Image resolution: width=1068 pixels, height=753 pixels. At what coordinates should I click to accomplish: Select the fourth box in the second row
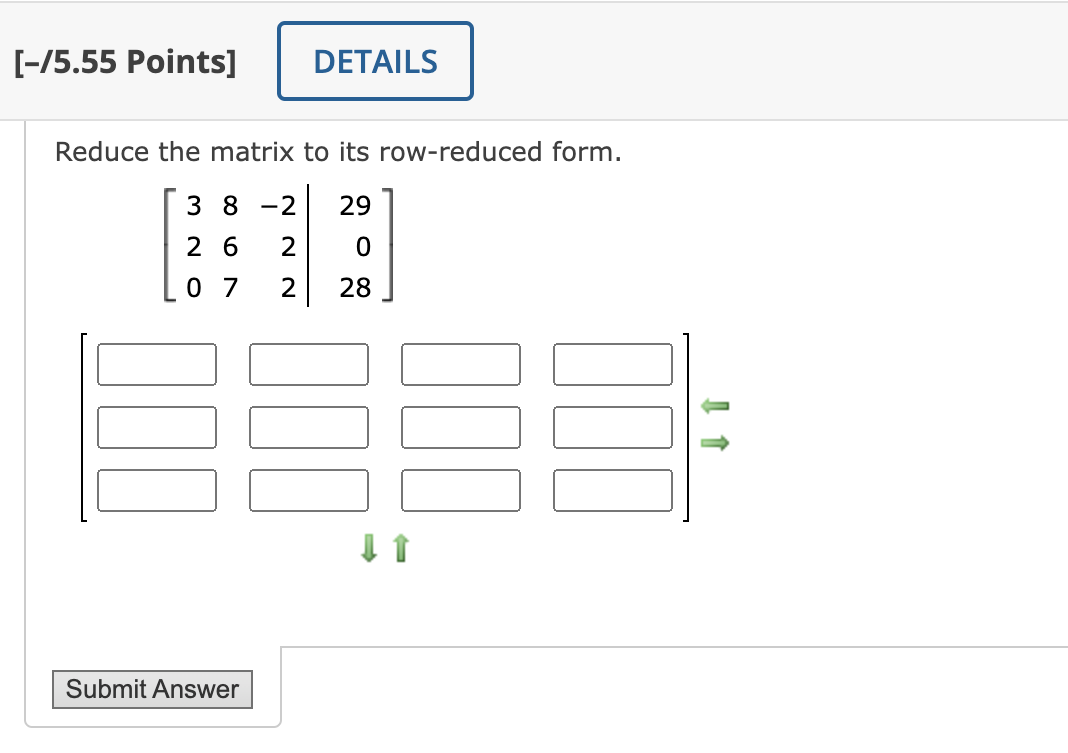tap(612, 427)
